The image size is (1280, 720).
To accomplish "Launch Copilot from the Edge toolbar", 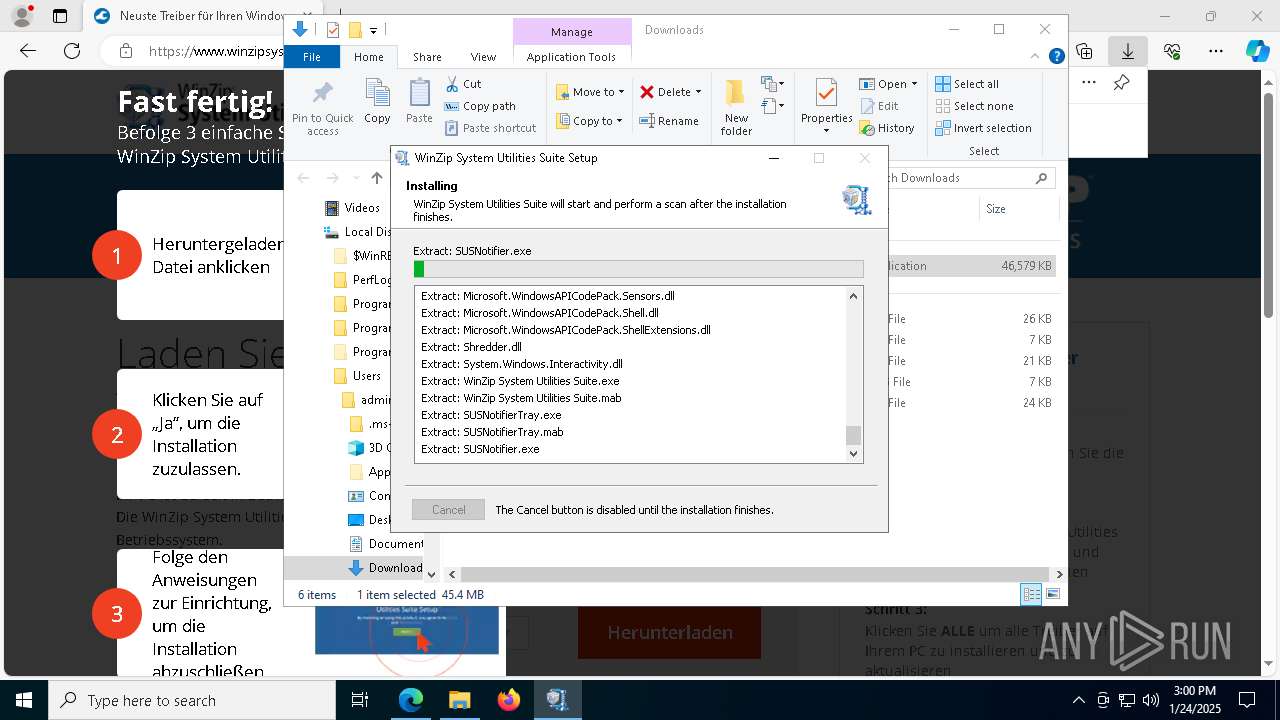I will pos(1257,51).
